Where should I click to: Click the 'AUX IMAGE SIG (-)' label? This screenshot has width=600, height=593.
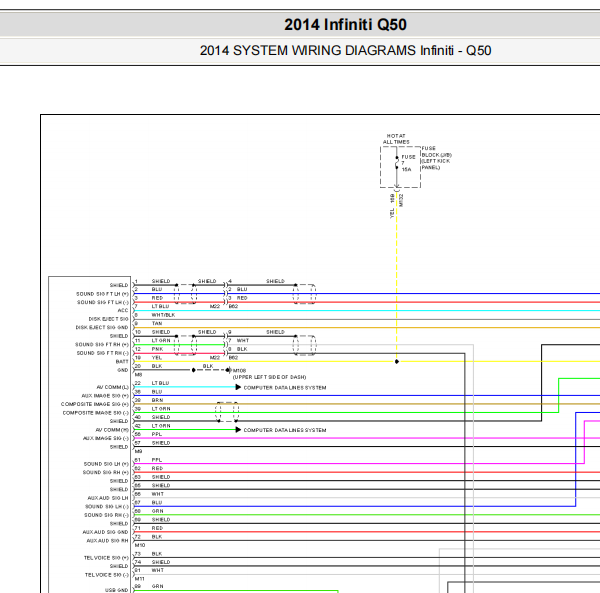pyautogui.click(x=106, y=438)
